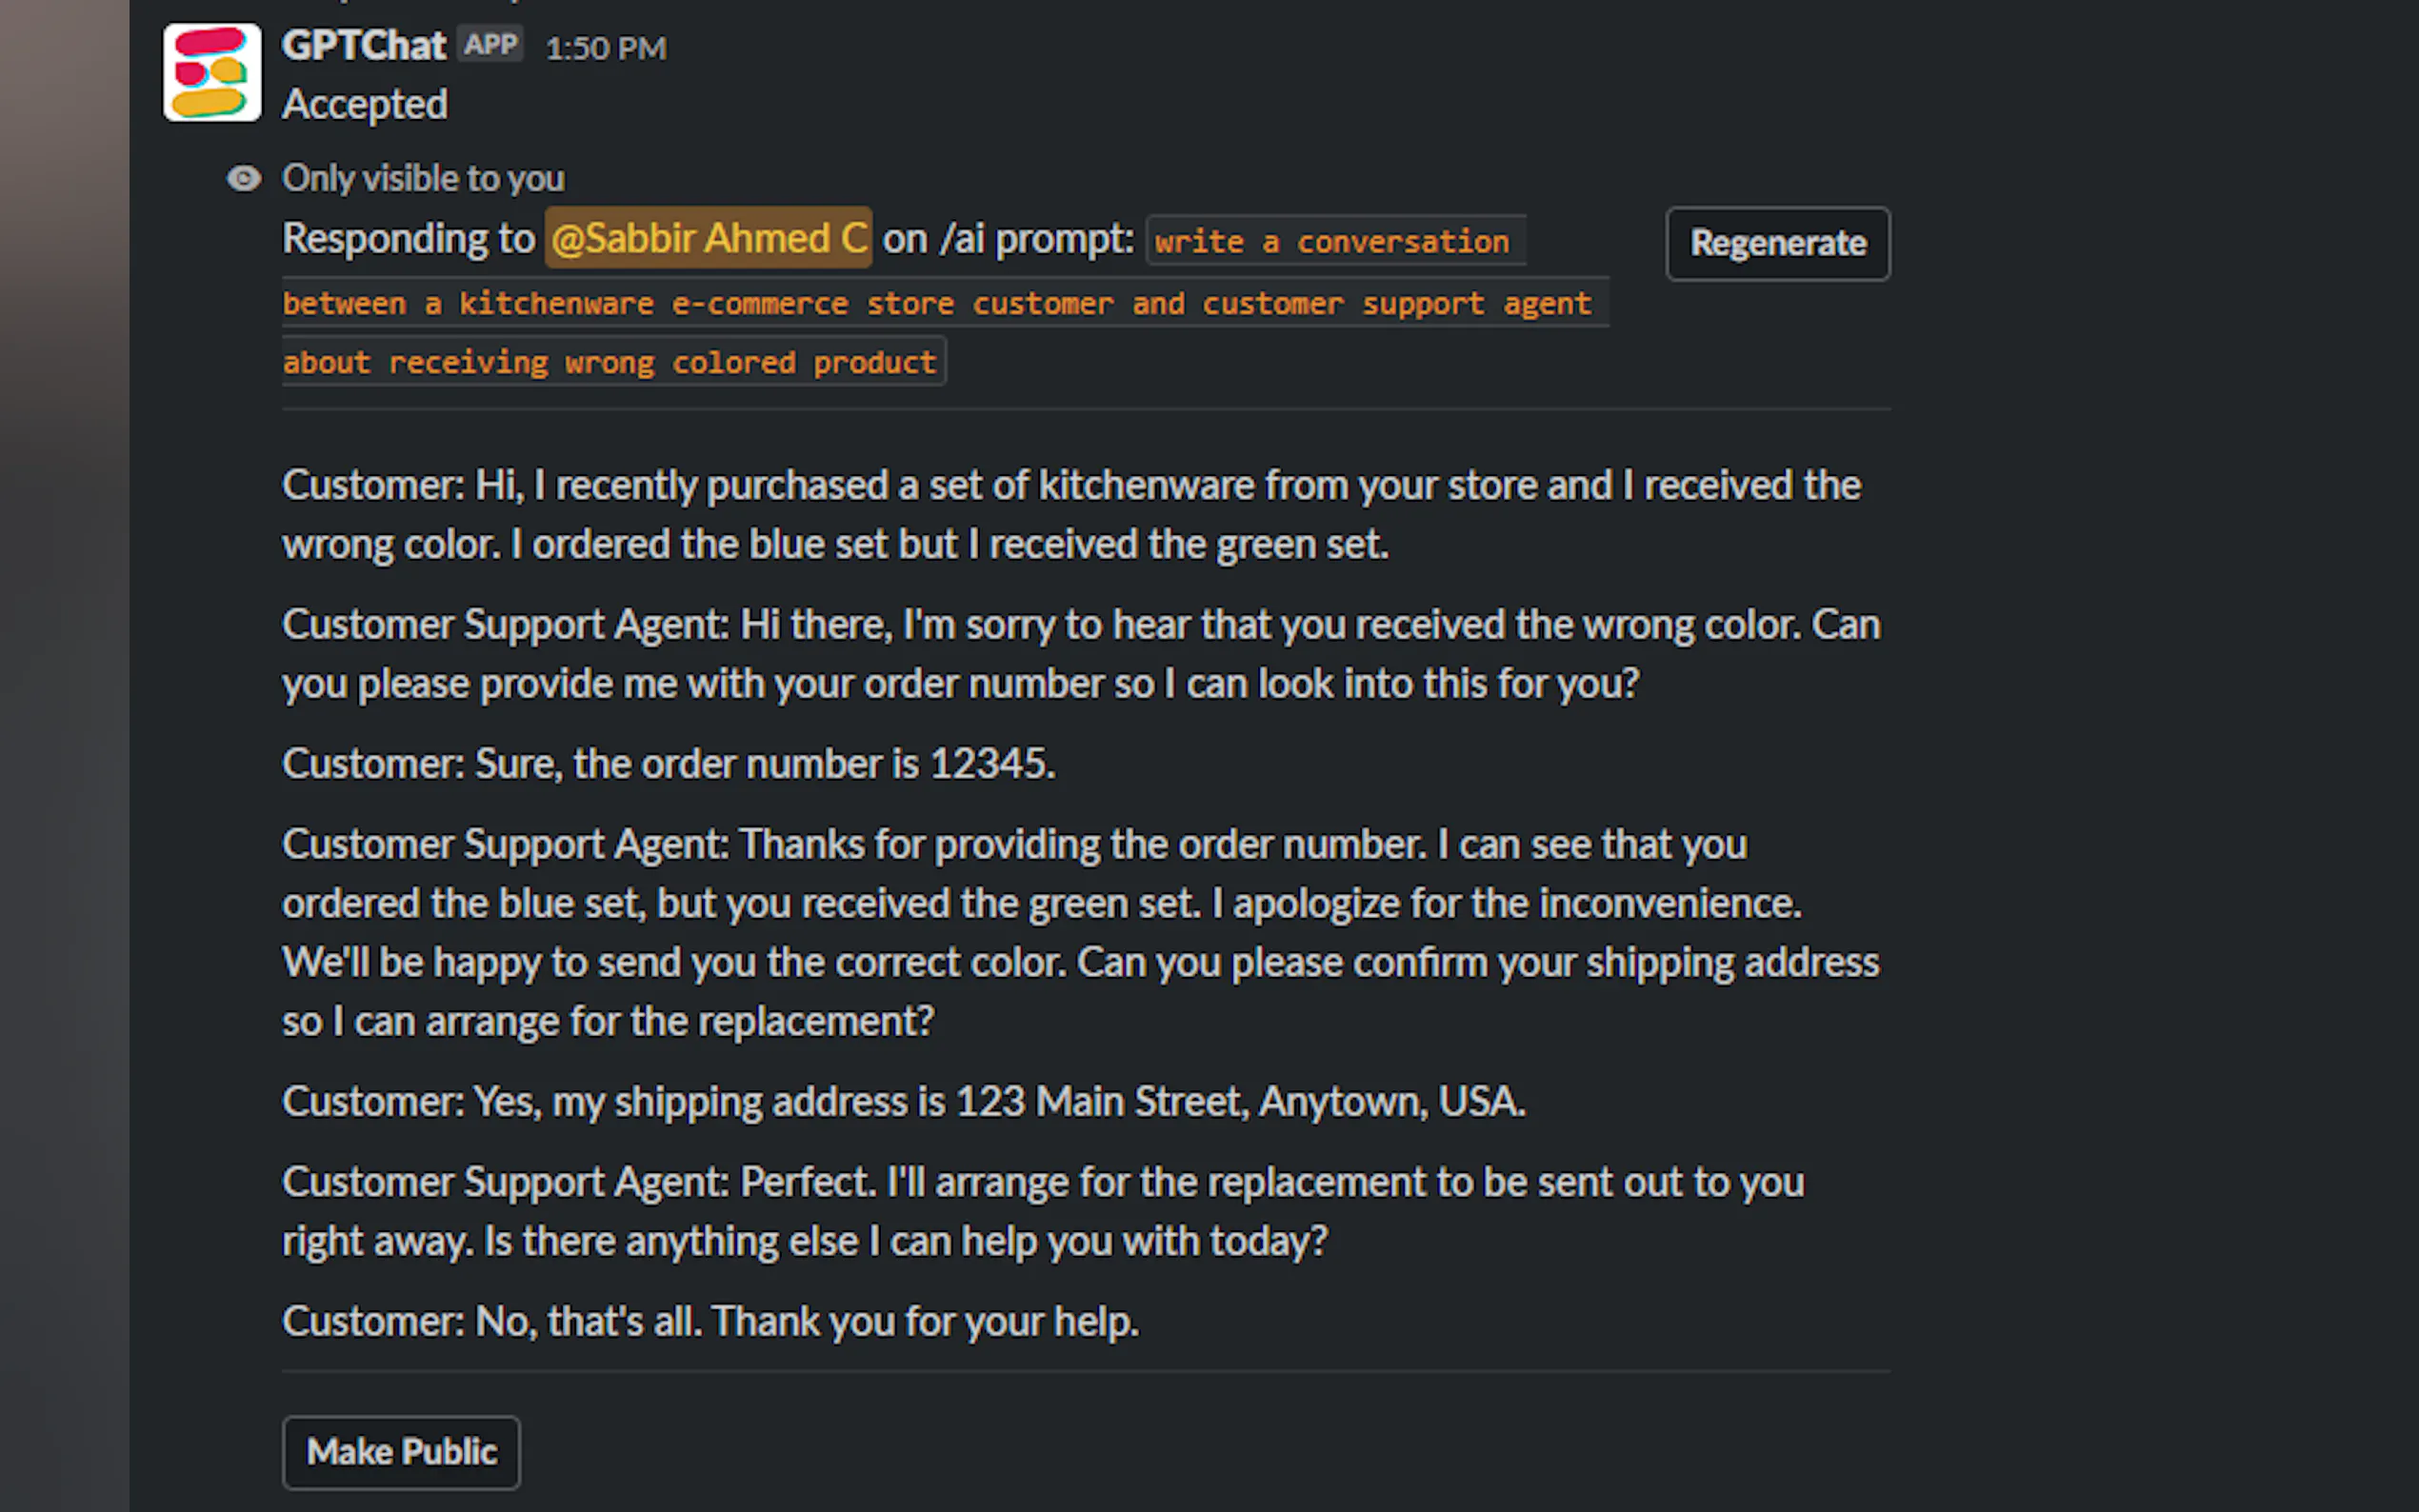This screenshot has height=1512, width=2419.
Task: Click the eye icon beside visibility notice
Action: pos(244,179)
